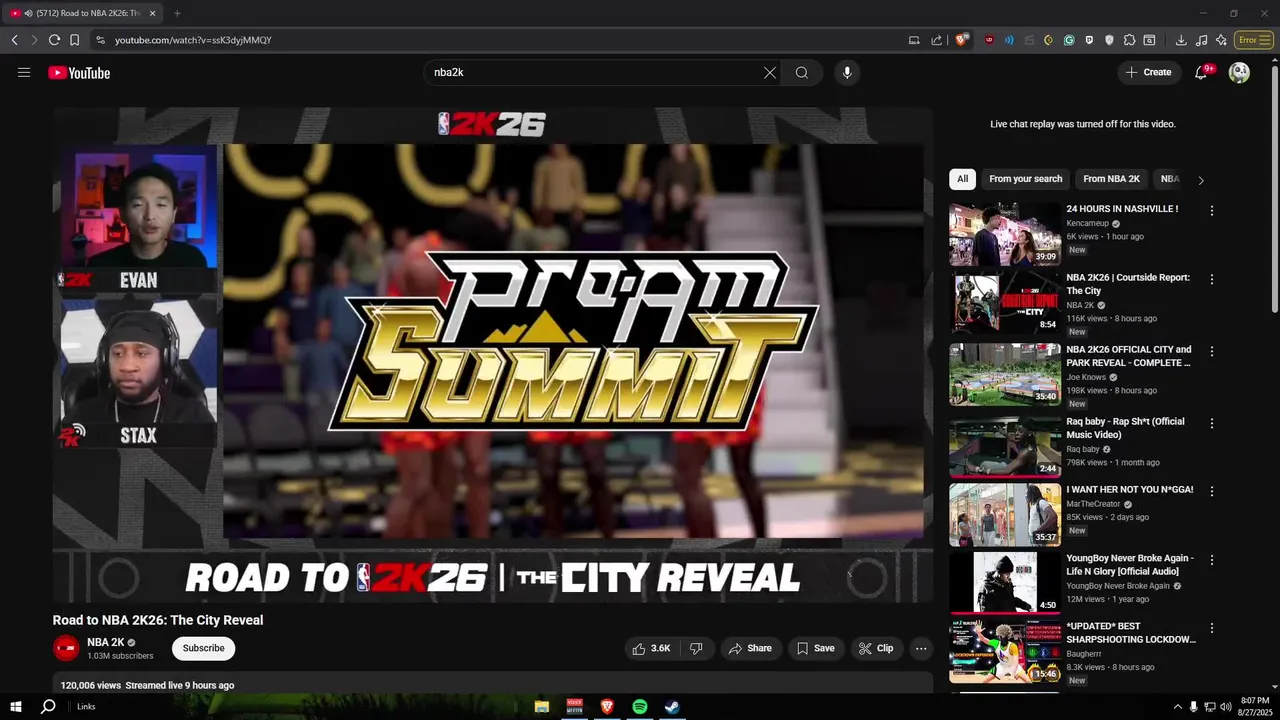The height and width of the screenshot is (720, 1280).
Task: Open options for OFFICIAL CITY and PARK REVEAL
Action: pyautogui.click(x=1211, y=351)
